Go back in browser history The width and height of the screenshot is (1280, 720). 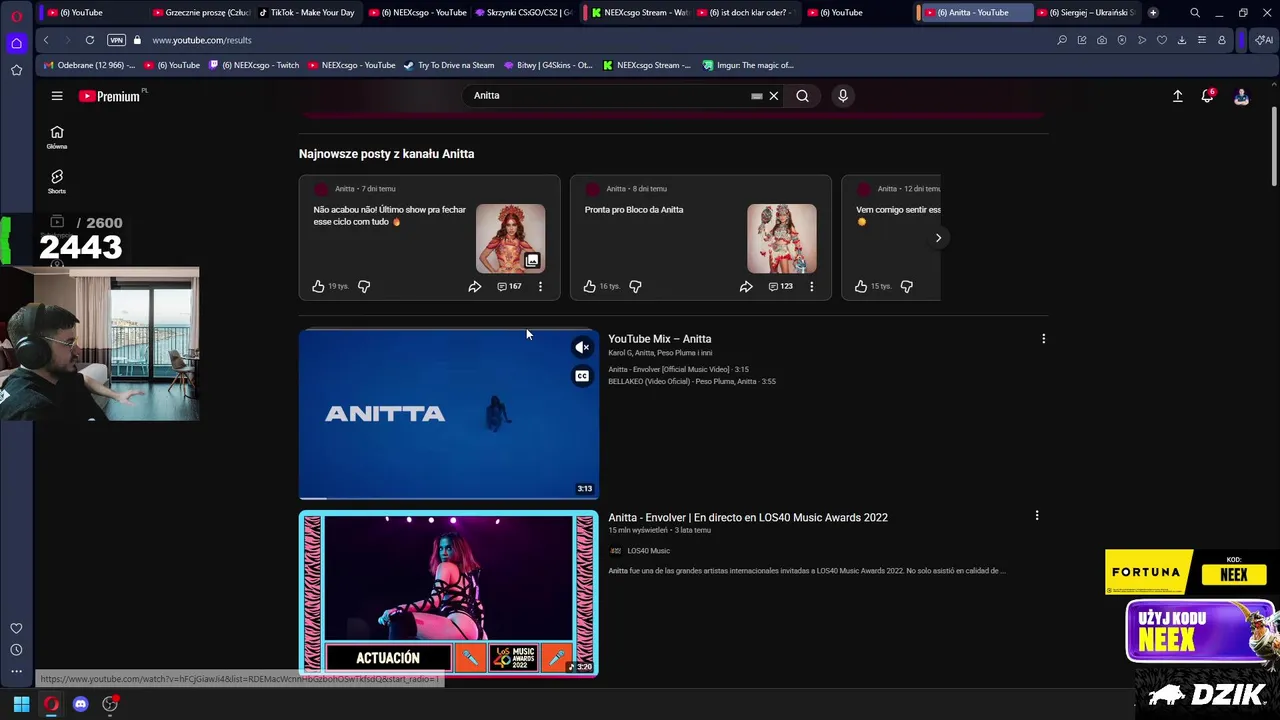pyautogui.click(x=46, y=40)
